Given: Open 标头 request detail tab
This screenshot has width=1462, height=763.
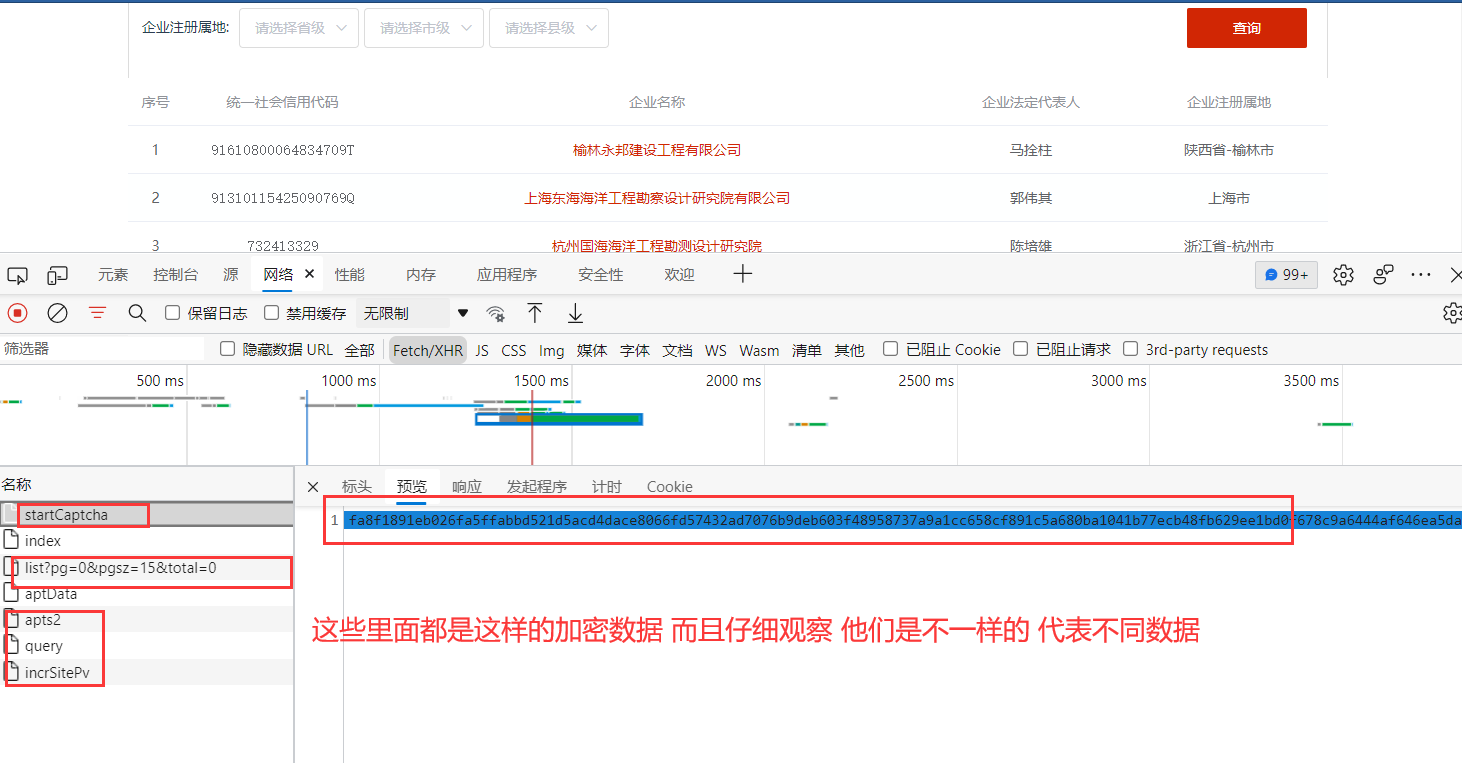Looking at the screenshot, I should click(x=357, y=487).
